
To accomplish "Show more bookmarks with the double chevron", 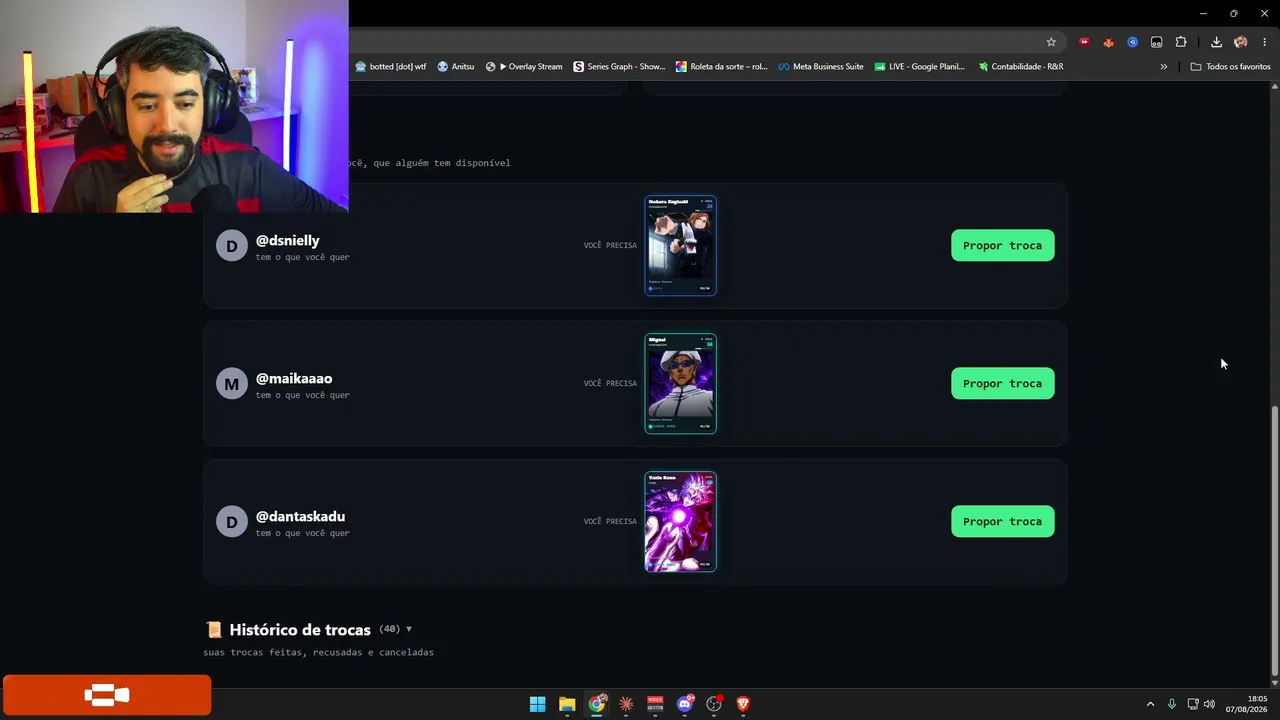I will 1163,67.
